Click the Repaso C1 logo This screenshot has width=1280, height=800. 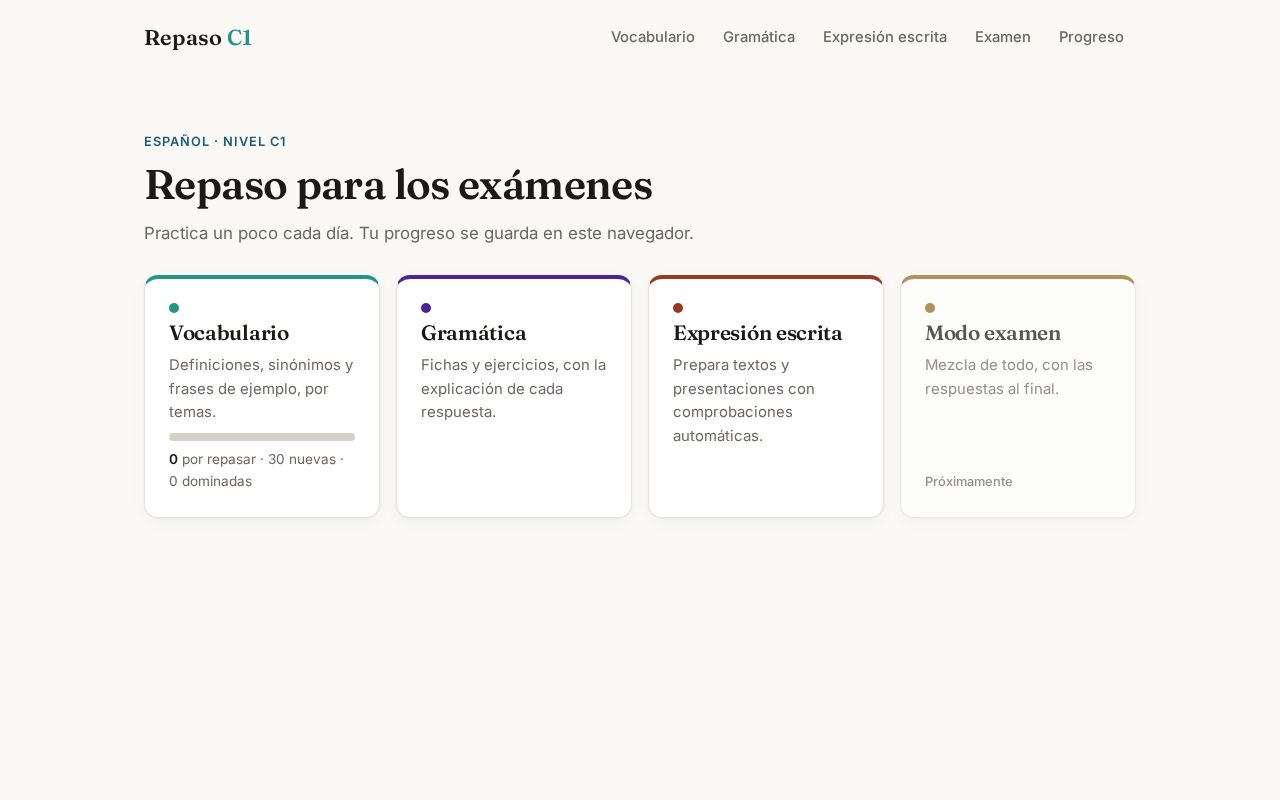click(198, 38)
